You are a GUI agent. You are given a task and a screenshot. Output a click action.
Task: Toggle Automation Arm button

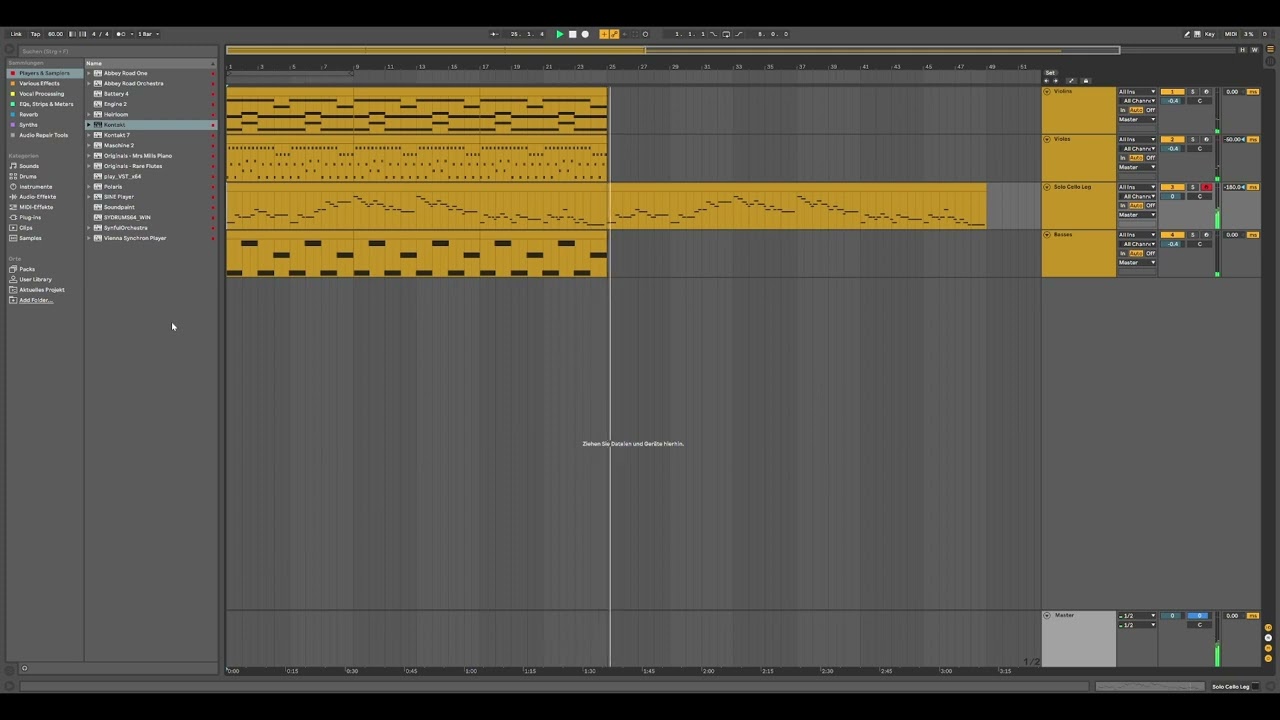tap(614, 34)
